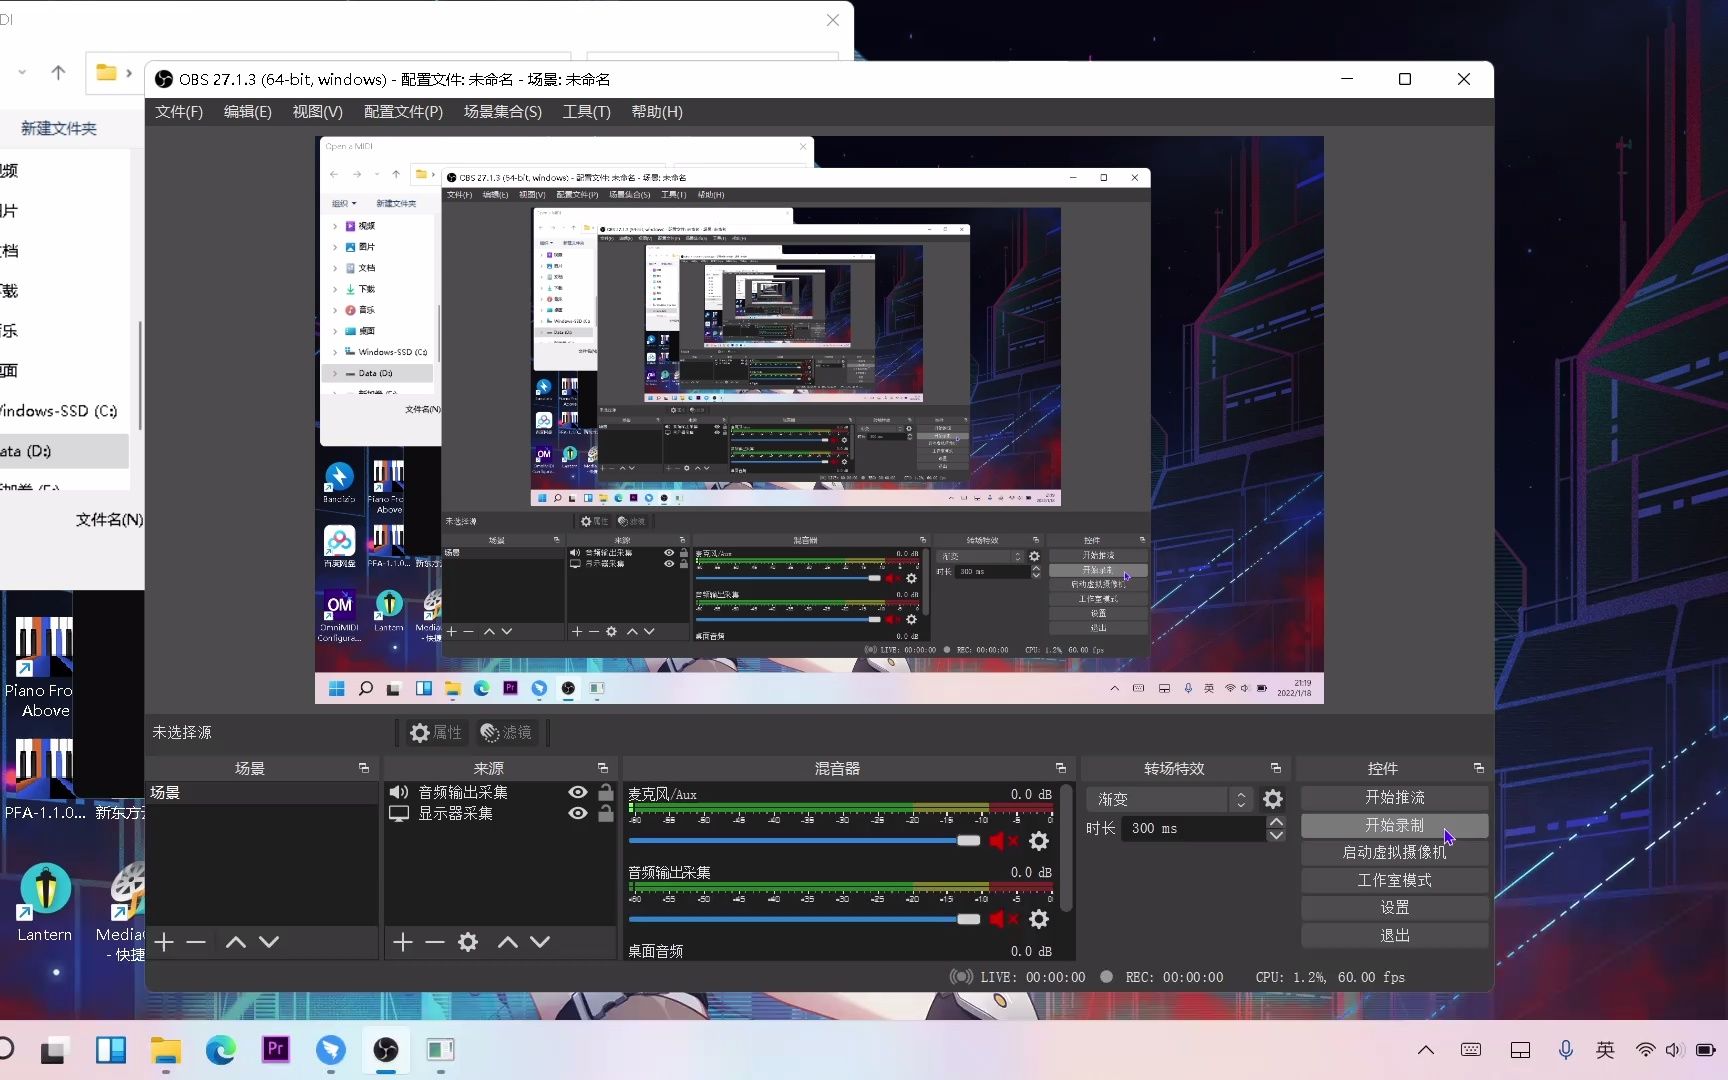Image resolution: width=1728 pixels, height=1080 pixels.
Task: Add a new source with the plus icon
Action: pos(403,942)
